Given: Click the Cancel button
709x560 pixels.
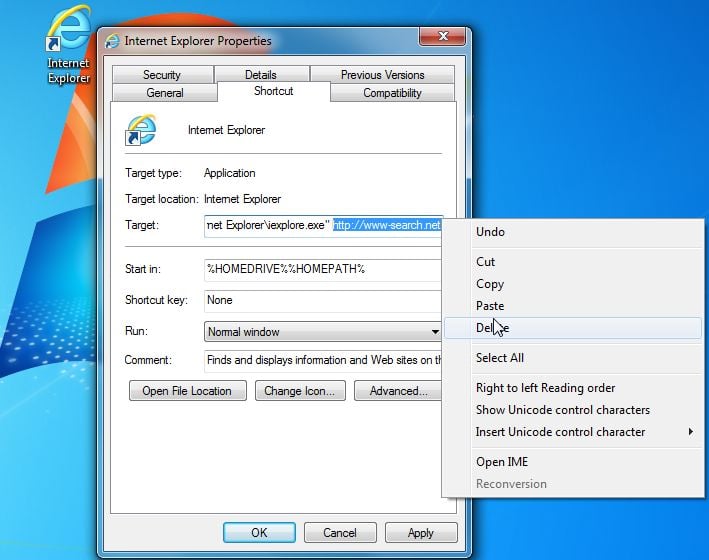Looking at the screenshot, I should click(x=340, y=532).
